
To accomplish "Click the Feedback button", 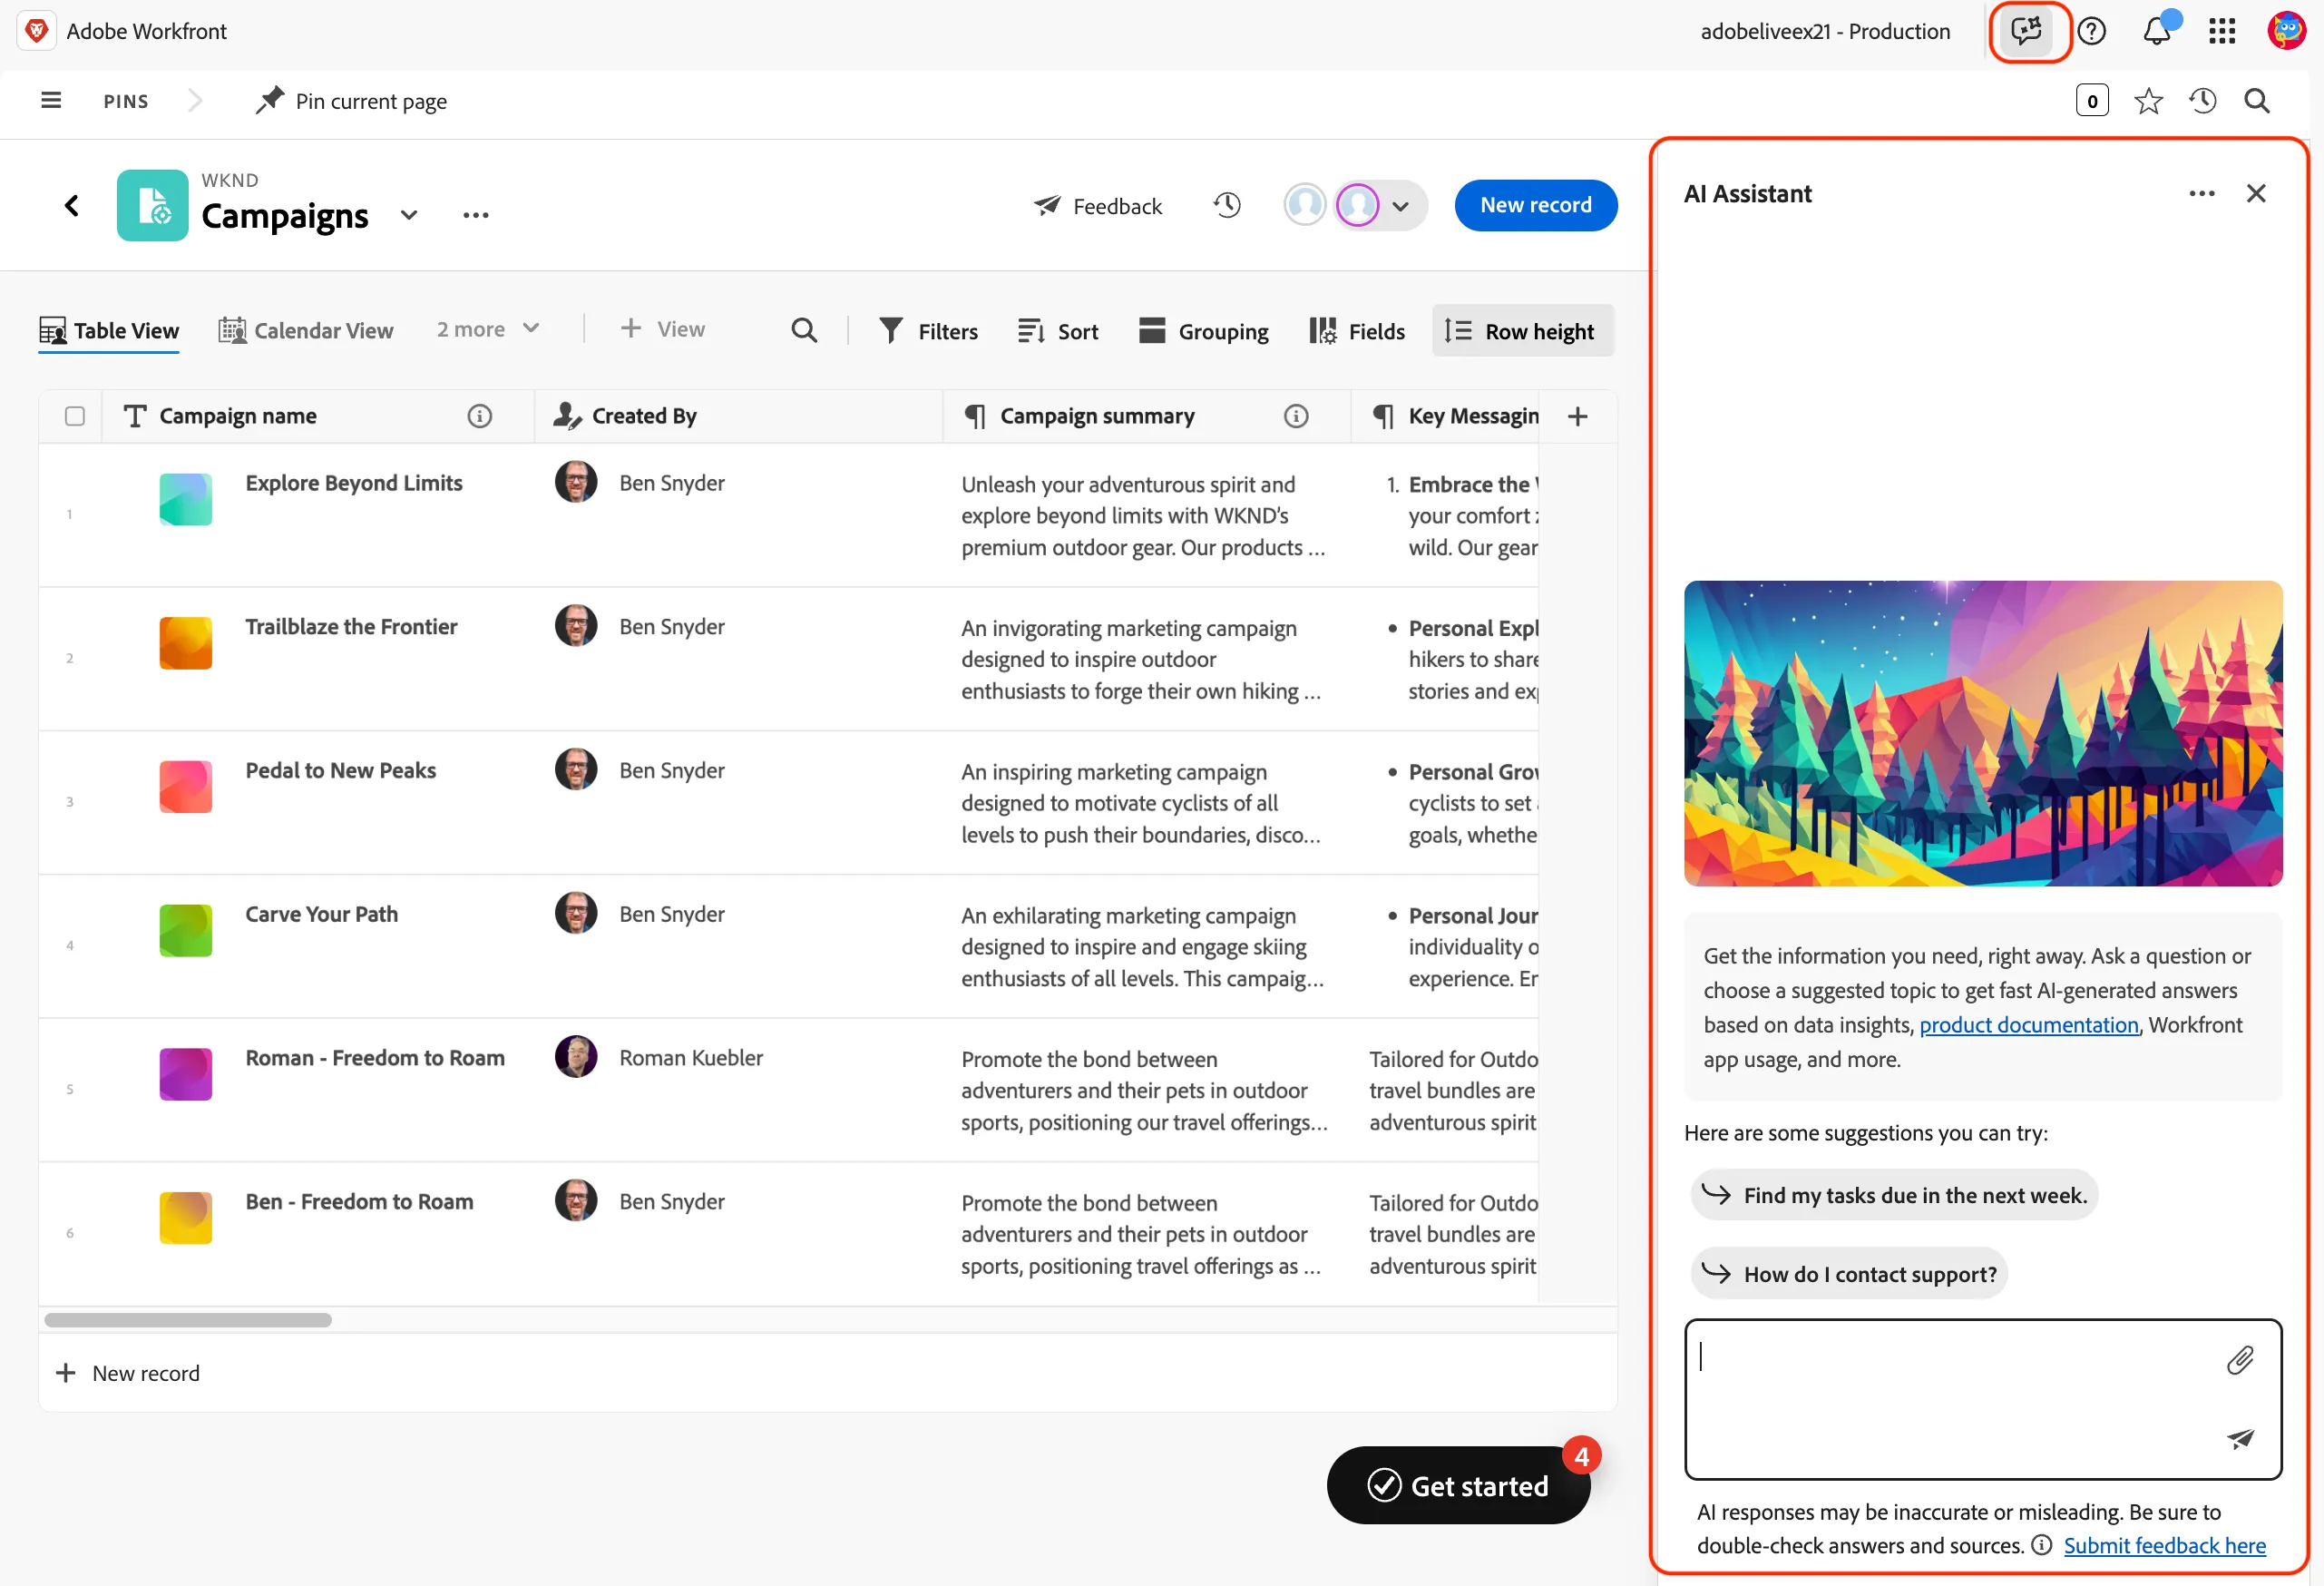I will point(1098,206).
